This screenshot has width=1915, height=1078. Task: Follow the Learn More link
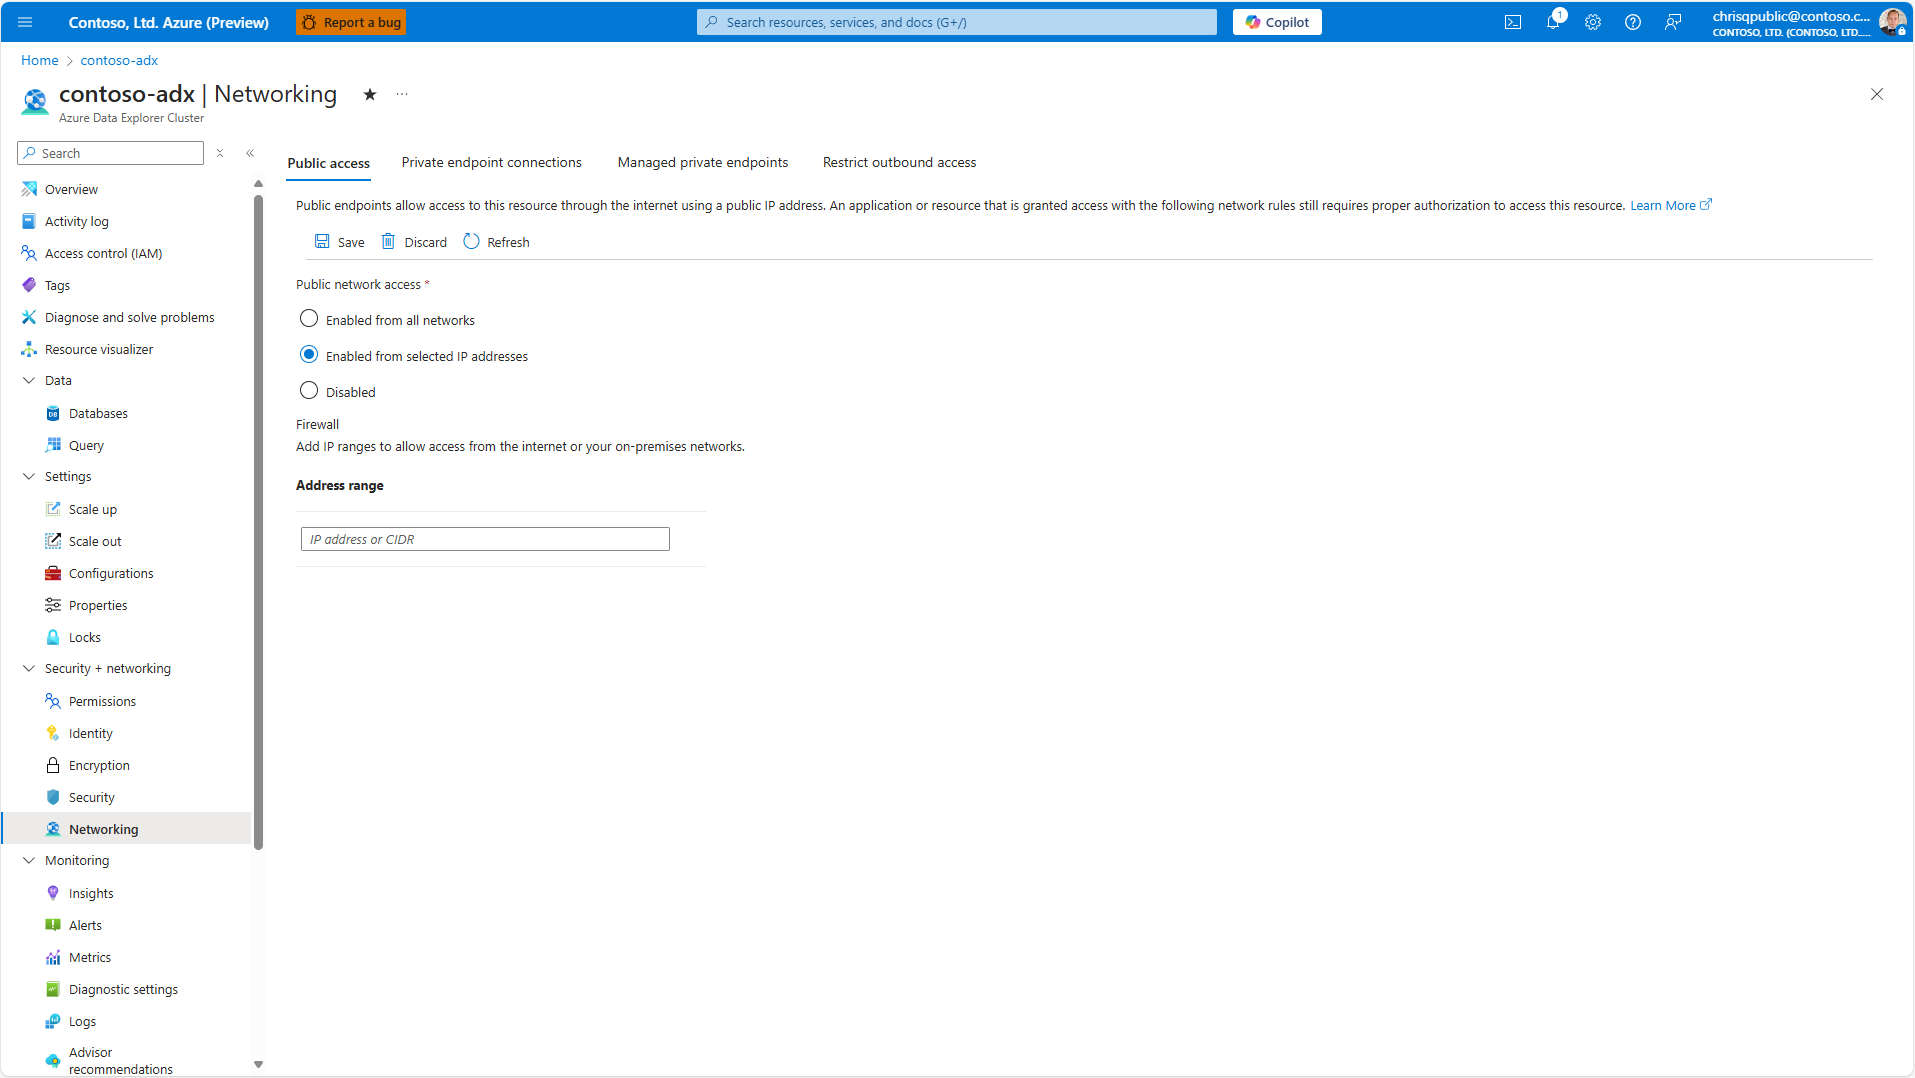(1670, 205)
